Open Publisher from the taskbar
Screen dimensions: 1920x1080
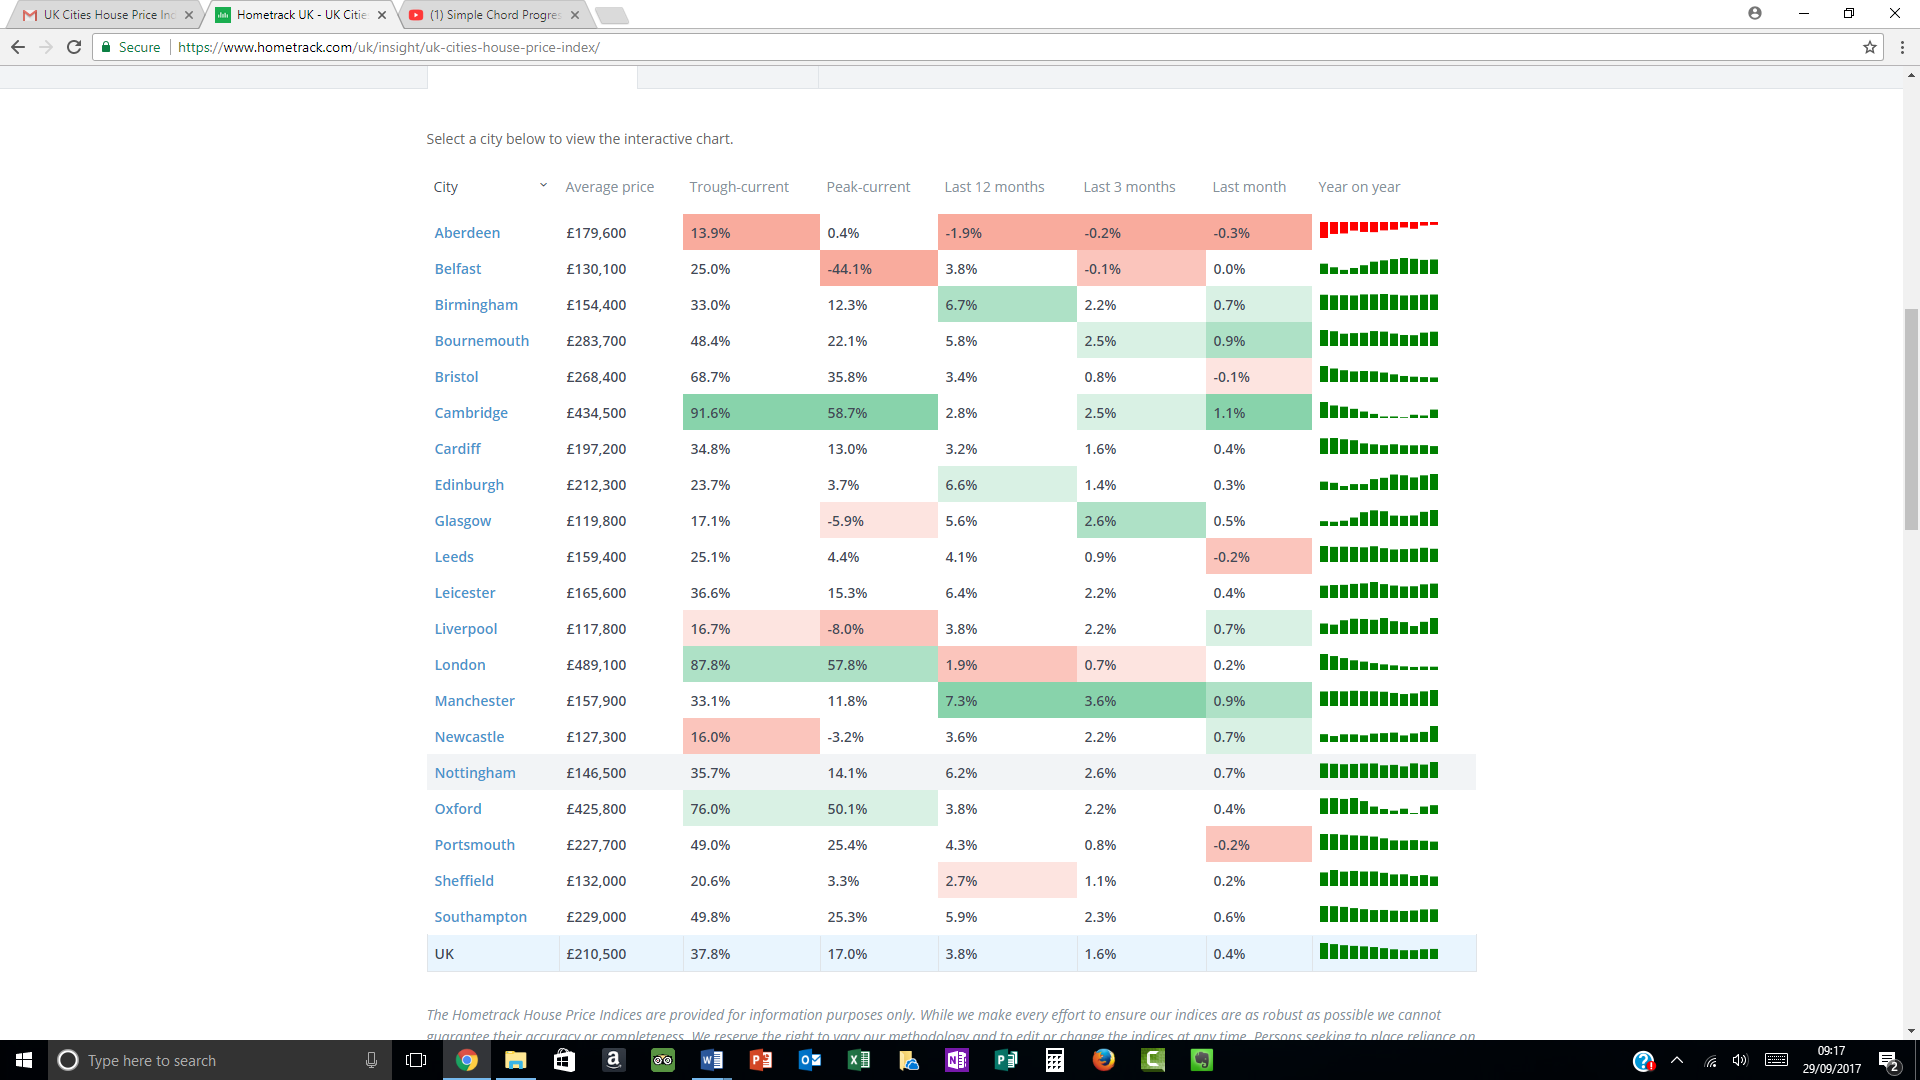click(1006, 1060)
